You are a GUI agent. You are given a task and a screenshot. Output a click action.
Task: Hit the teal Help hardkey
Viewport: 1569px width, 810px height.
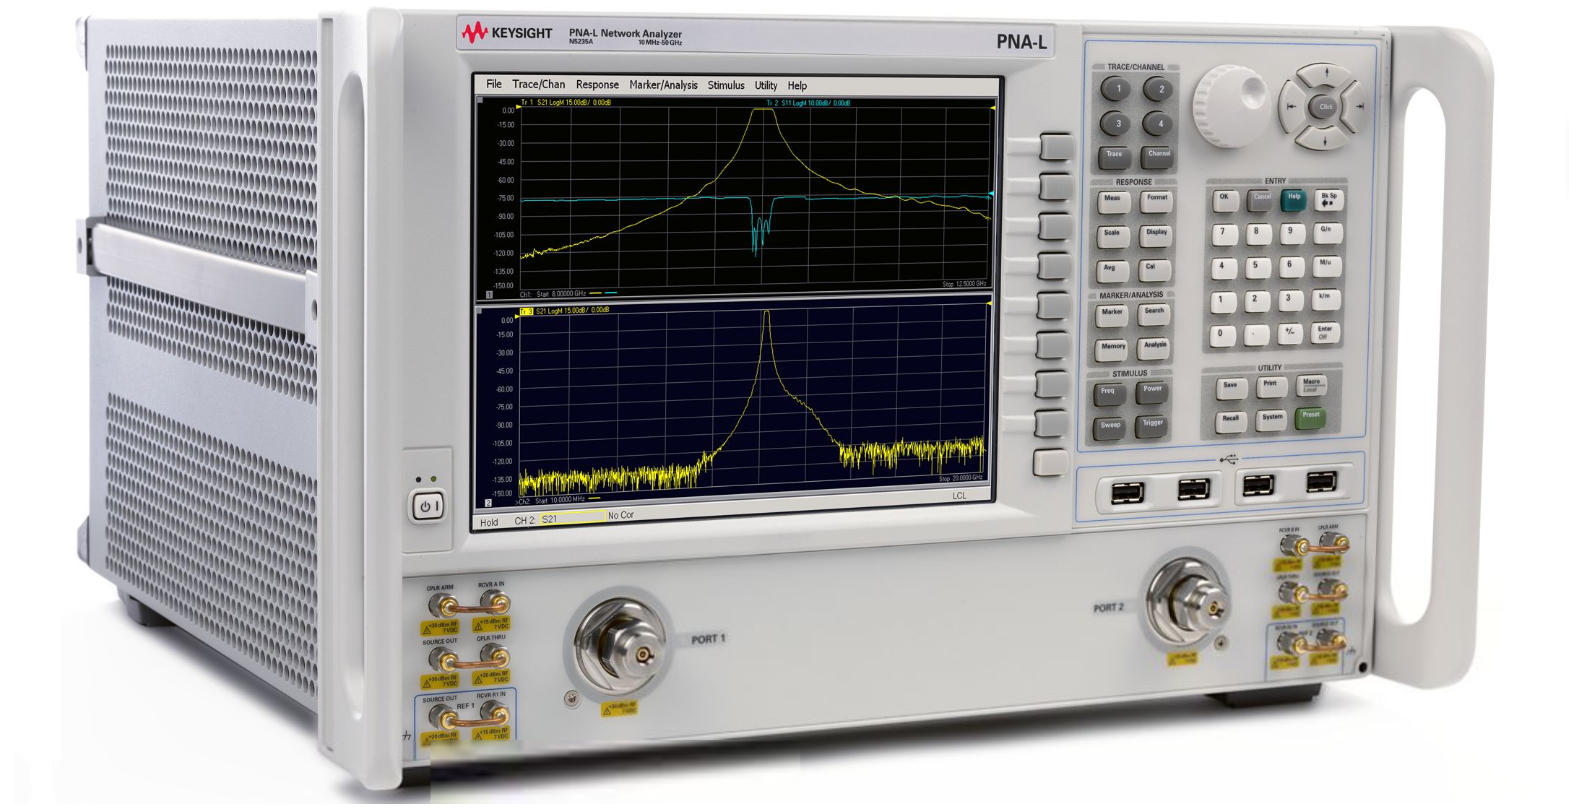[x=1294, y=199]
